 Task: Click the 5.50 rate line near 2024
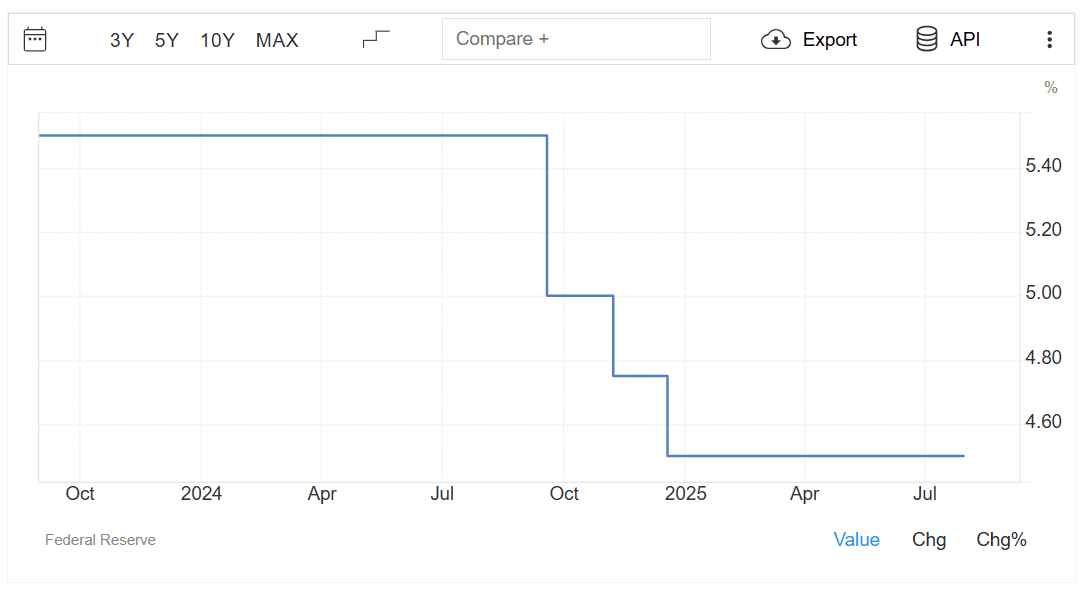coord(201,135)
